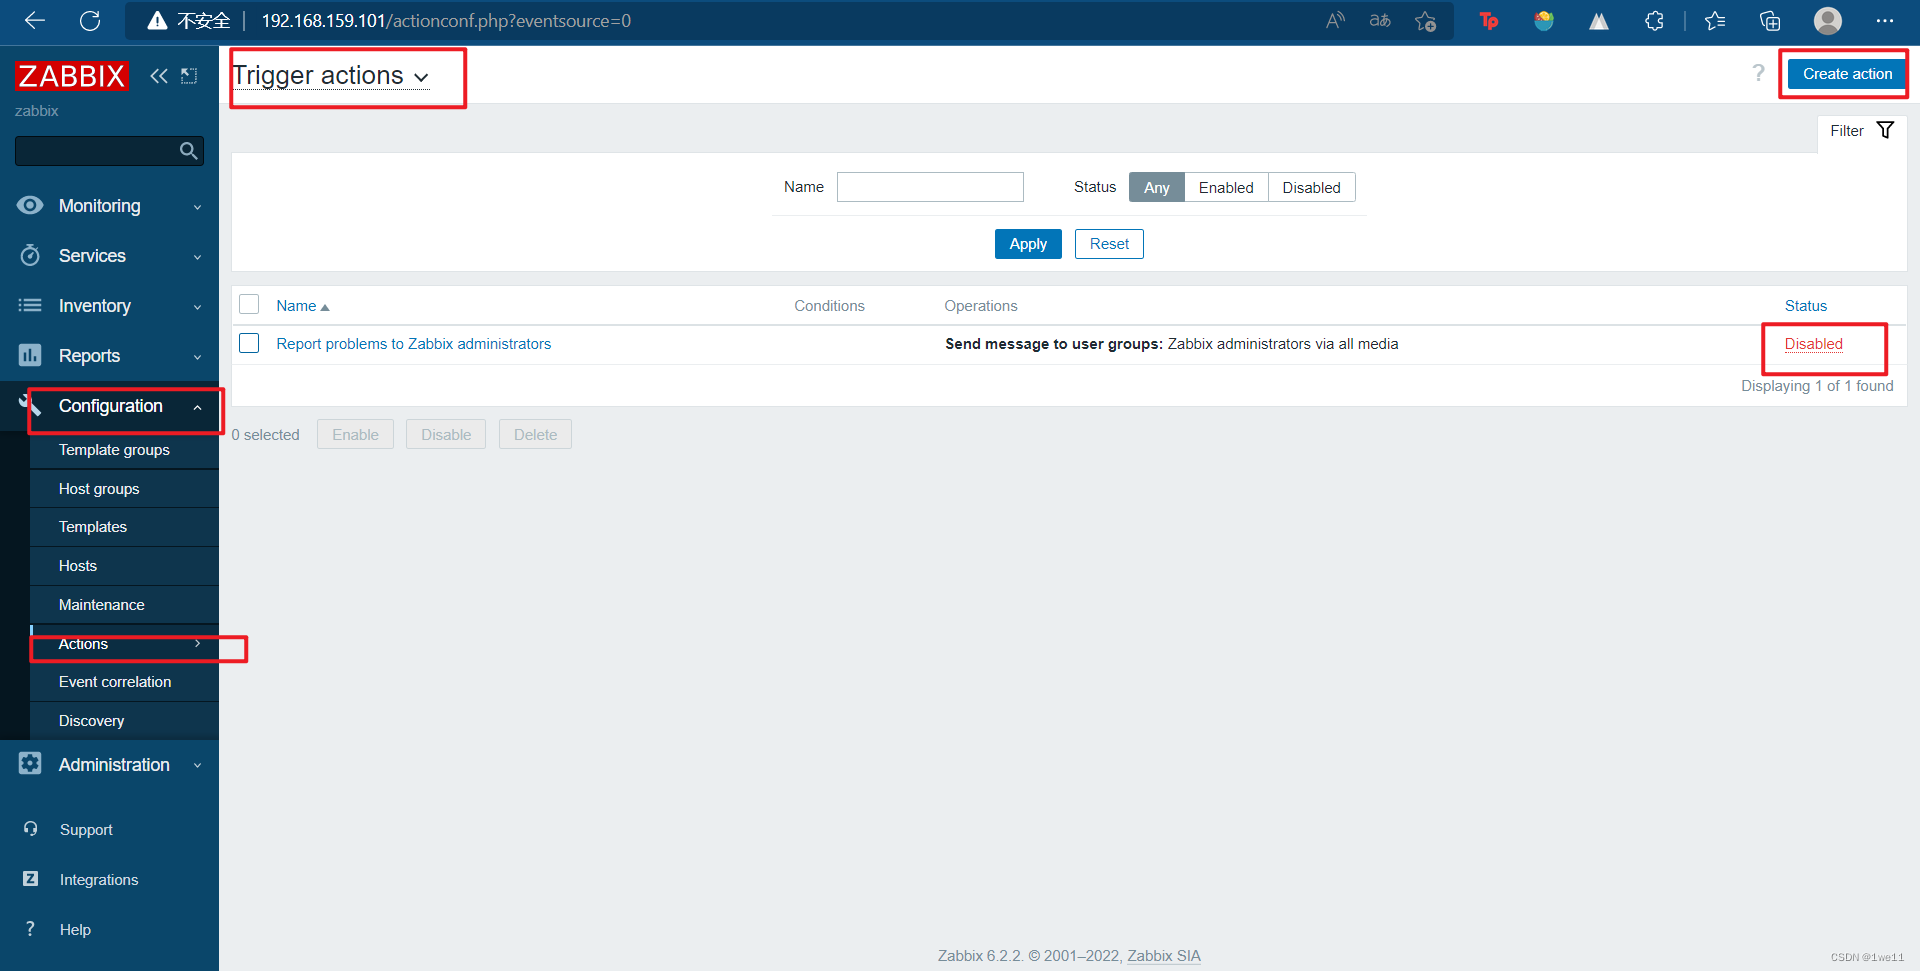The image size is (1920, 971).
Task: Open the collections icon
Action: (1770, 20)
